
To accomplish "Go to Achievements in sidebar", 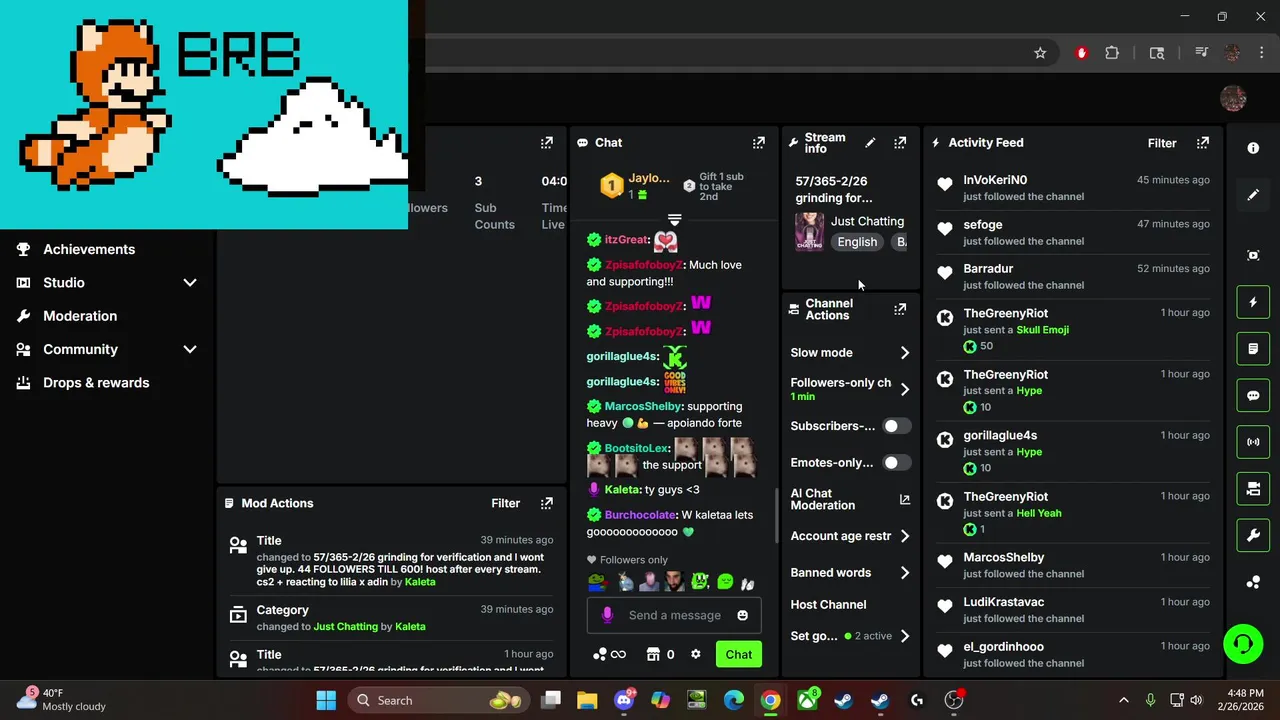I will [88, 249].
